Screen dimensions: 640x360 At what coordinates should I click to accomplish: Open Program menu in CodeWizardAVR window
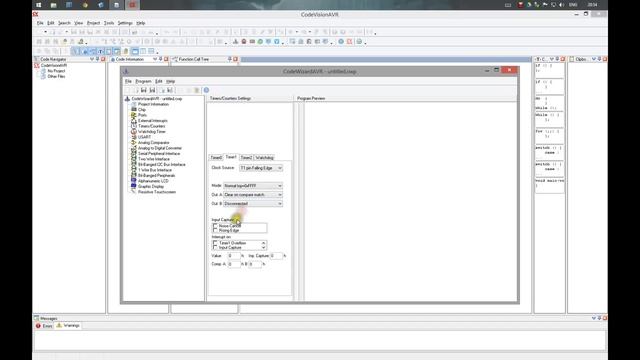143,81
